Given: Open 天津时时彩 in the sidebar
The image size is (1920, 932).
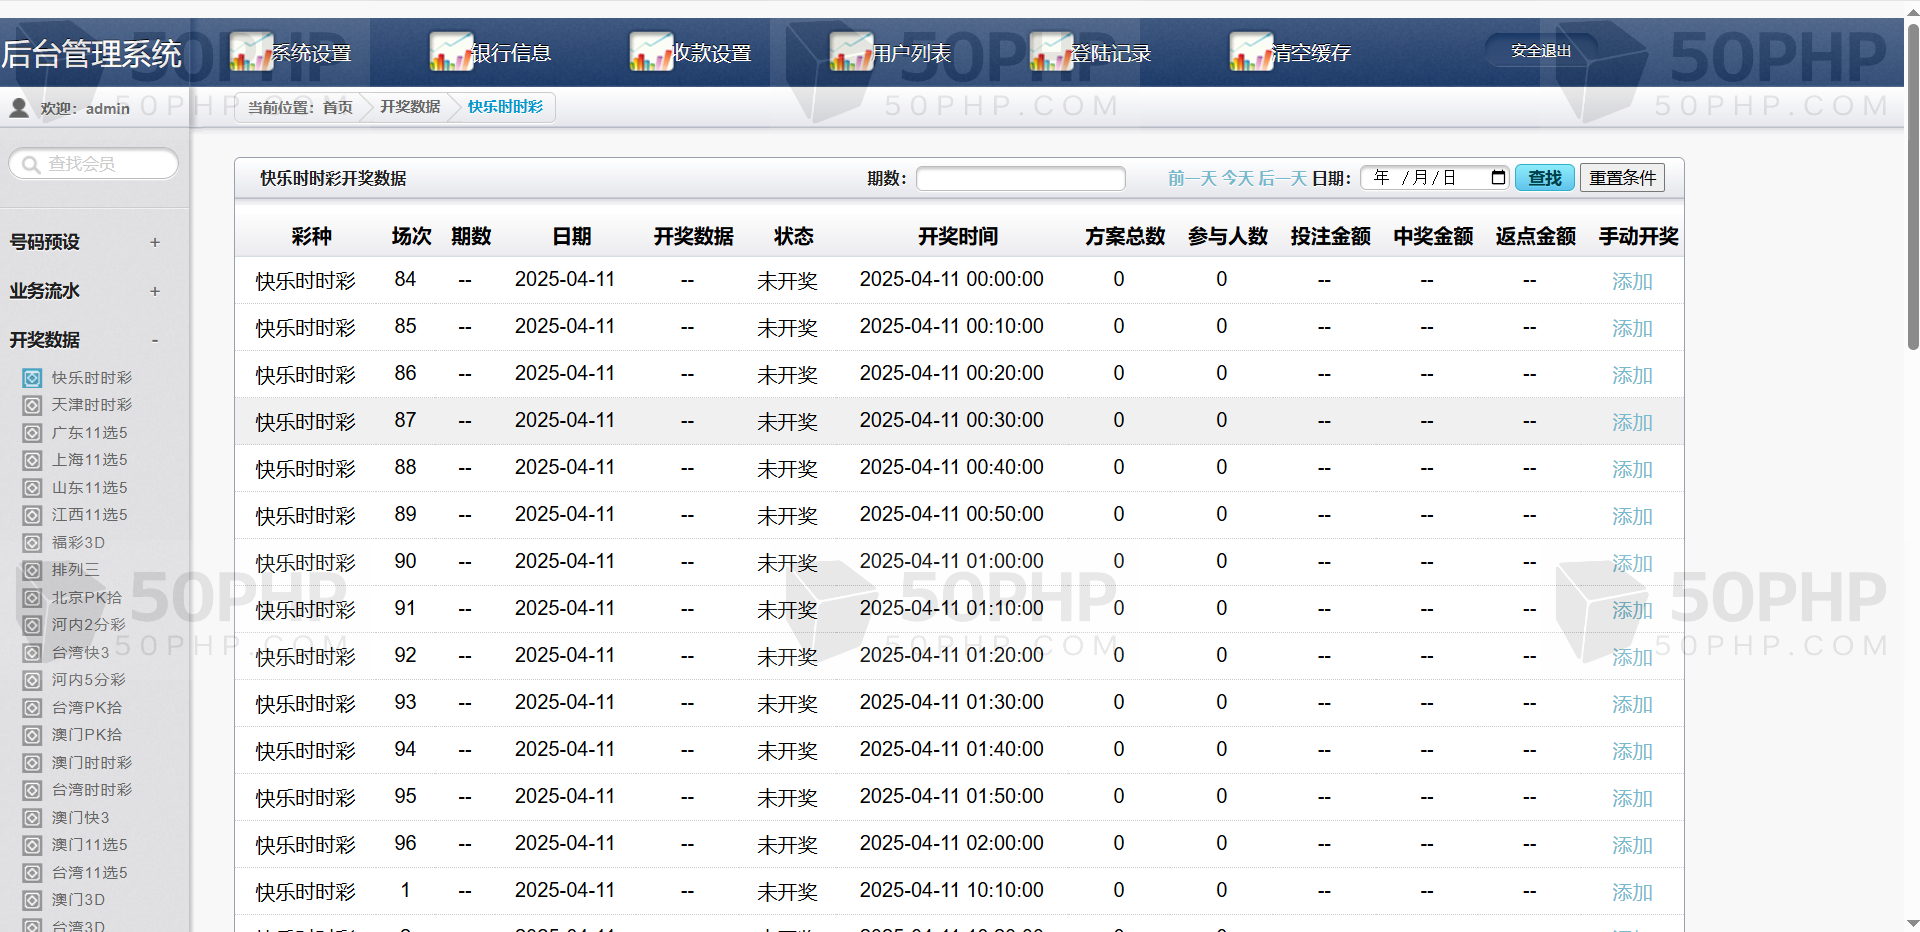Looking at the screenshot, I should tap(91, 405).
